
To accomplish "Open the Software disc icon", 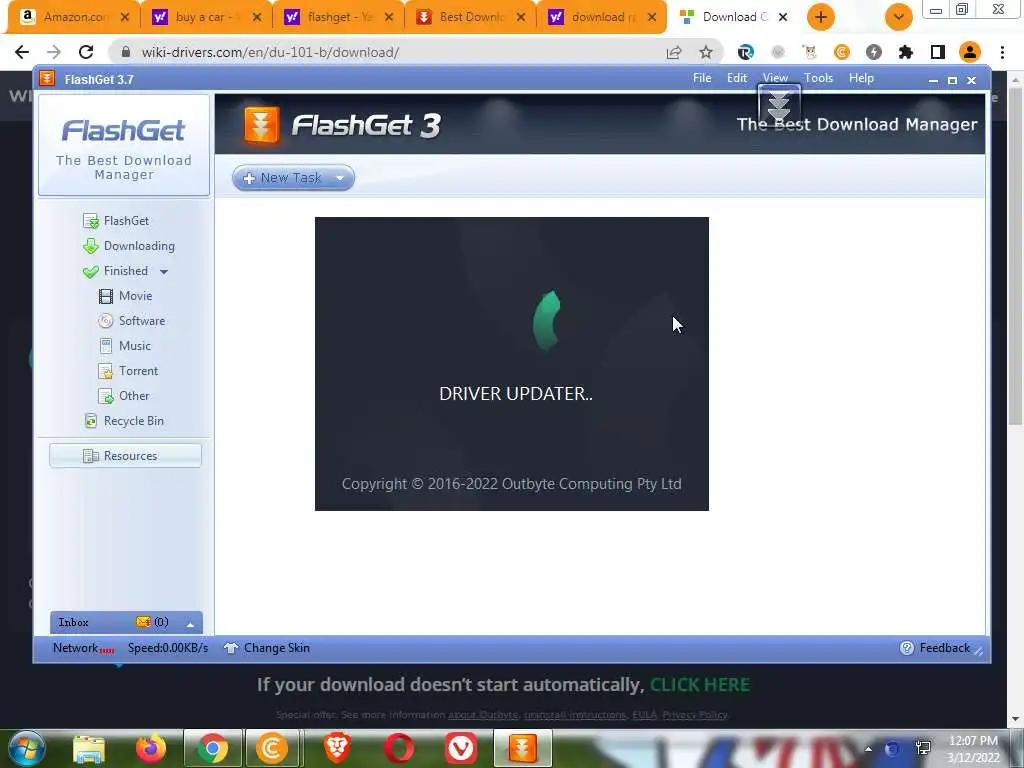I will 106,321.
